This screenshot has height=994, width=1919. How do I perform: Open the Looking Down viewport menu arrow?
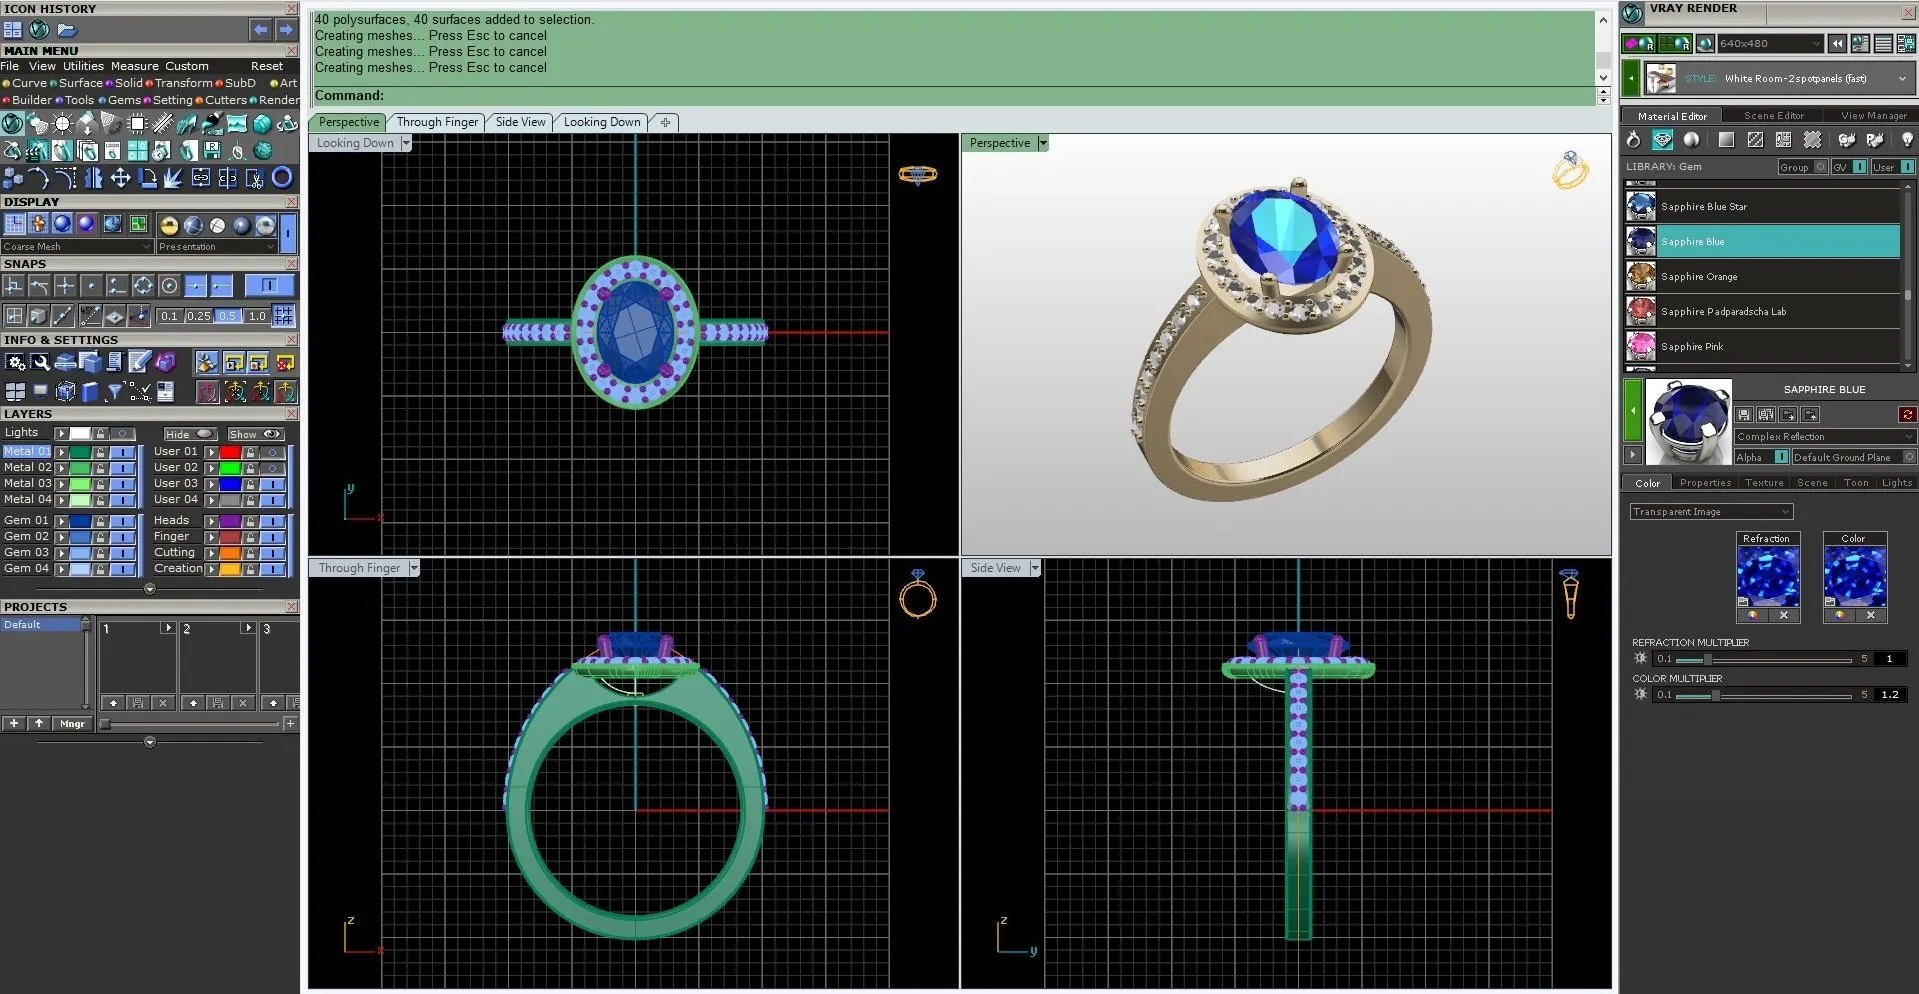click(406, 143)
